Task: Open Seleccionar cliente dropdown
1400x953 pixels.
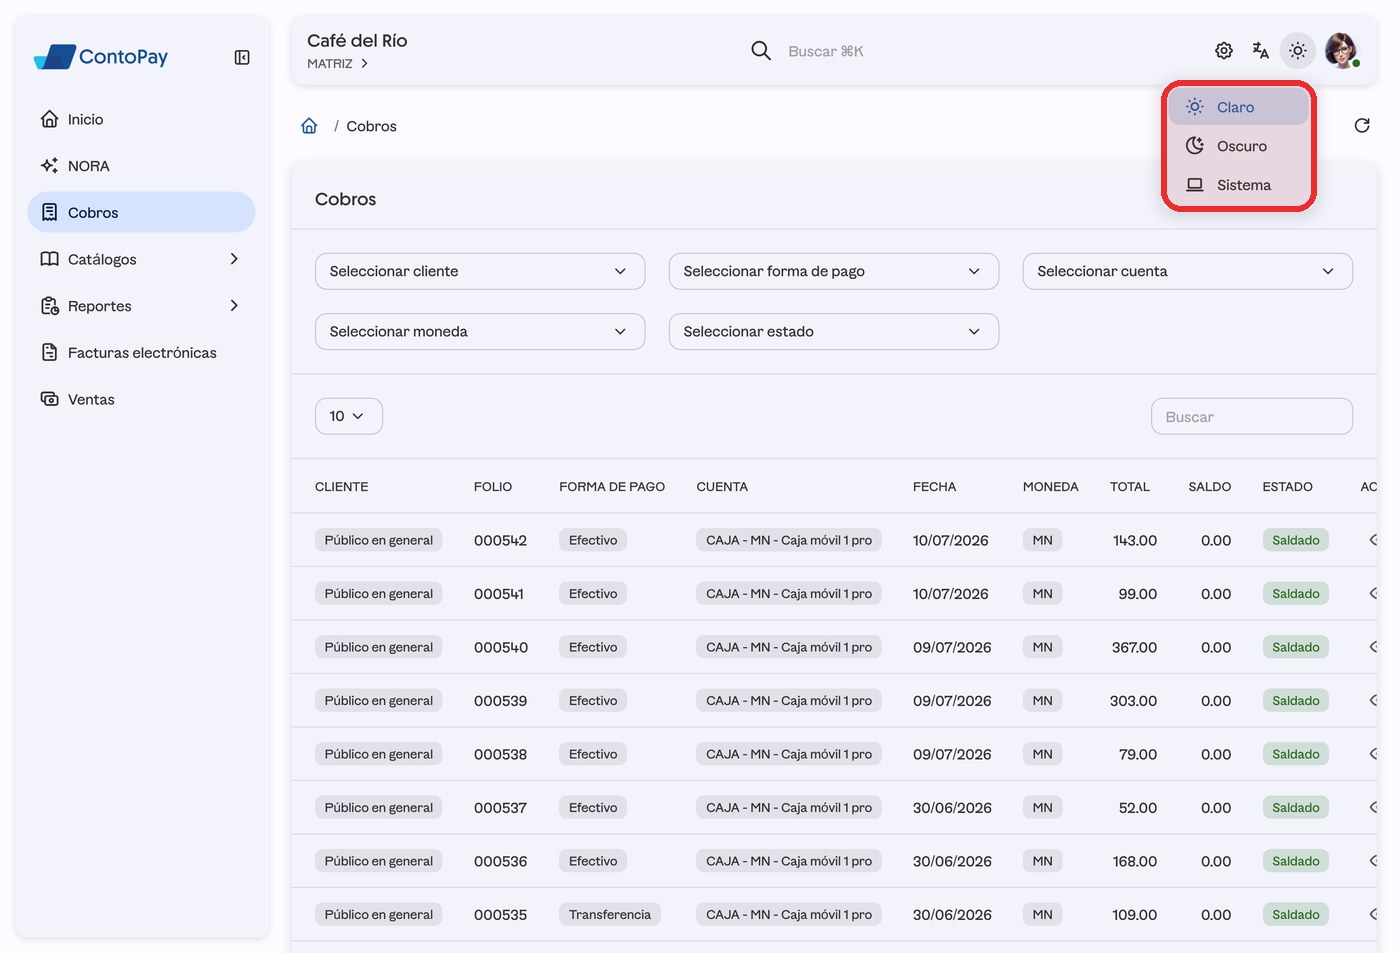Action: point(480,271)
